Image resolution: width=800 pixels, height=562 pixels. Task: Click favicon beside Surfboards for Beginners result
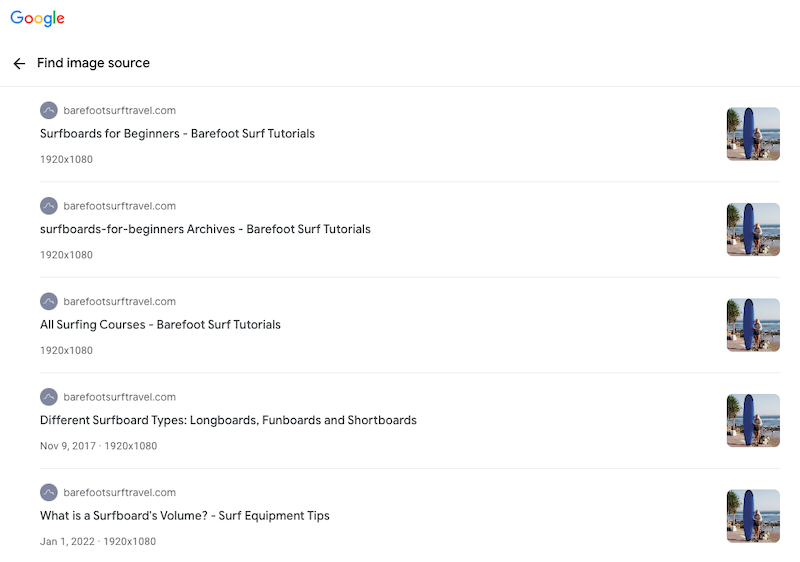pyautogui.click(x=49, y=110)
